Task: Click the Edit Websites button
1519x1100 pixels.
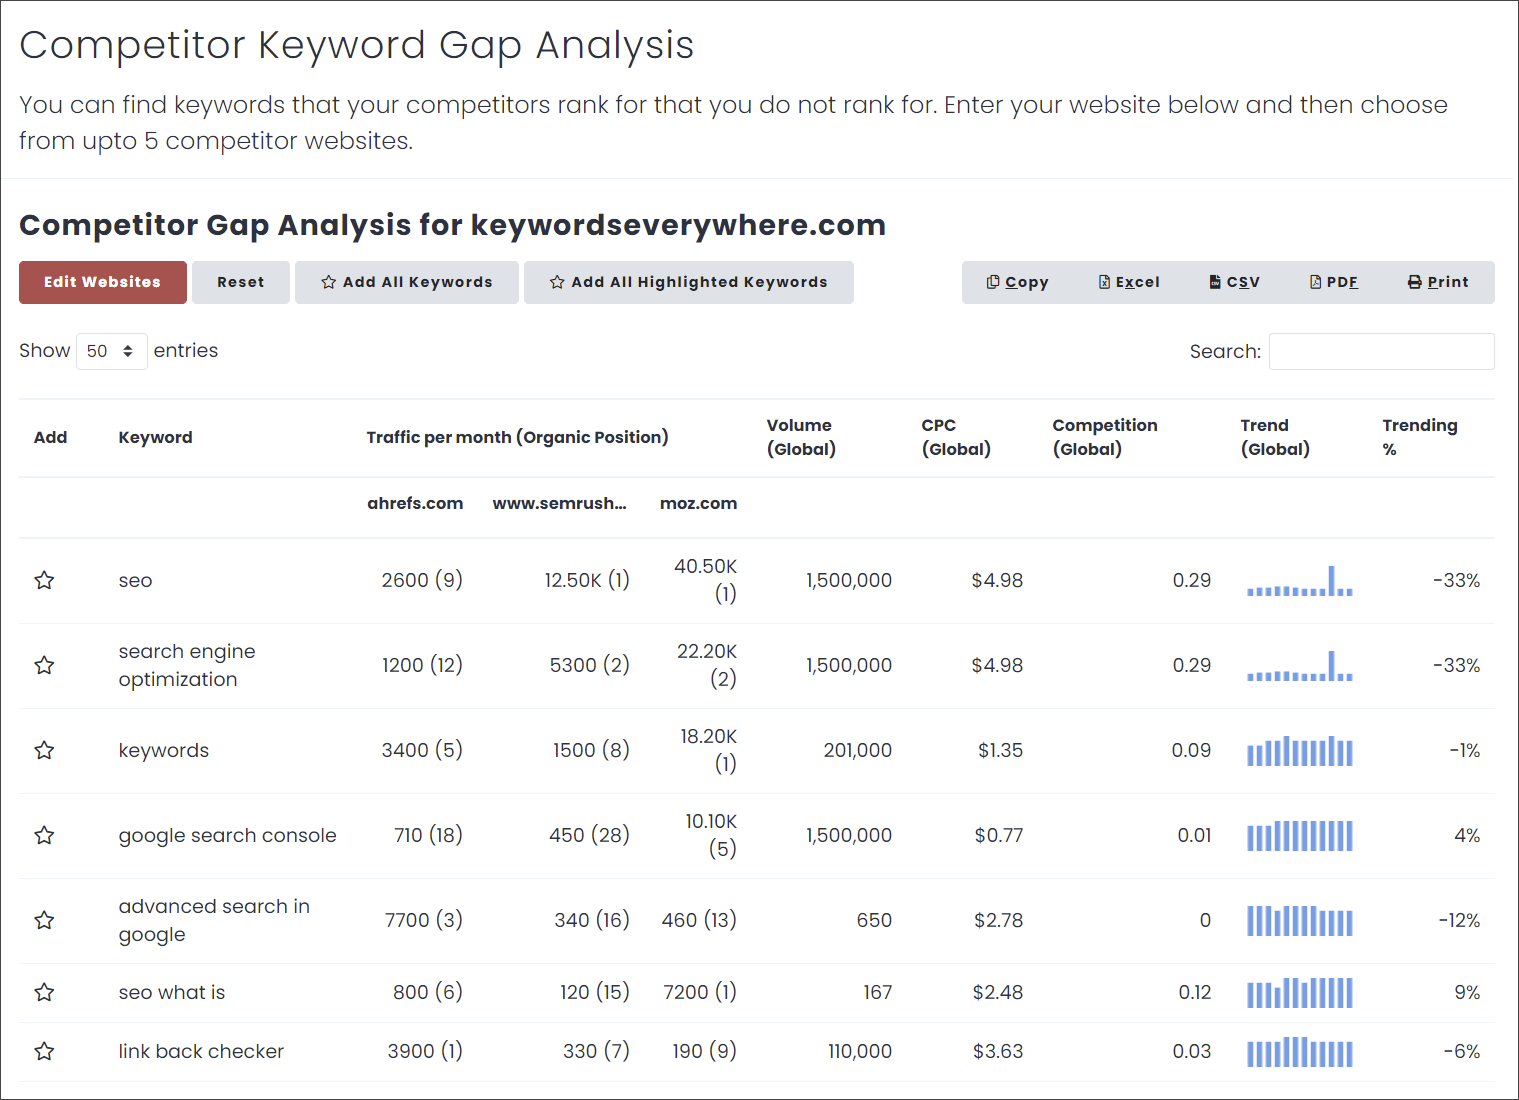Action: (103, 282)
